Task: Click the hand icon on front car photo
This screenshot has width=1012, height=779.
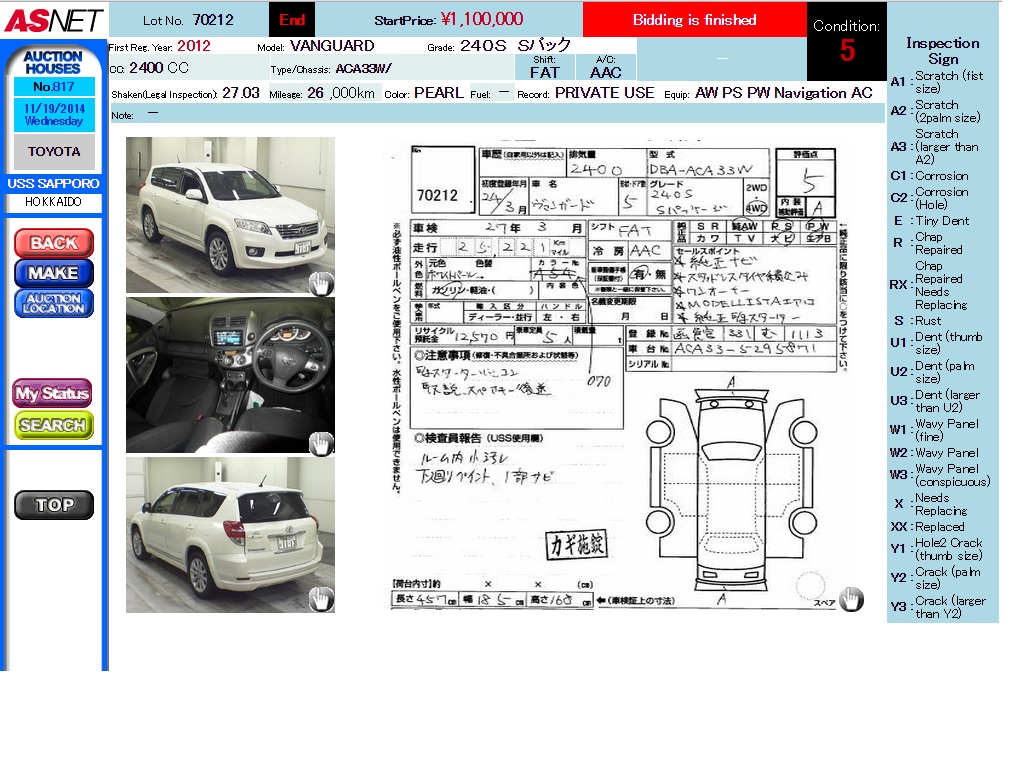Action: (321, 283)
